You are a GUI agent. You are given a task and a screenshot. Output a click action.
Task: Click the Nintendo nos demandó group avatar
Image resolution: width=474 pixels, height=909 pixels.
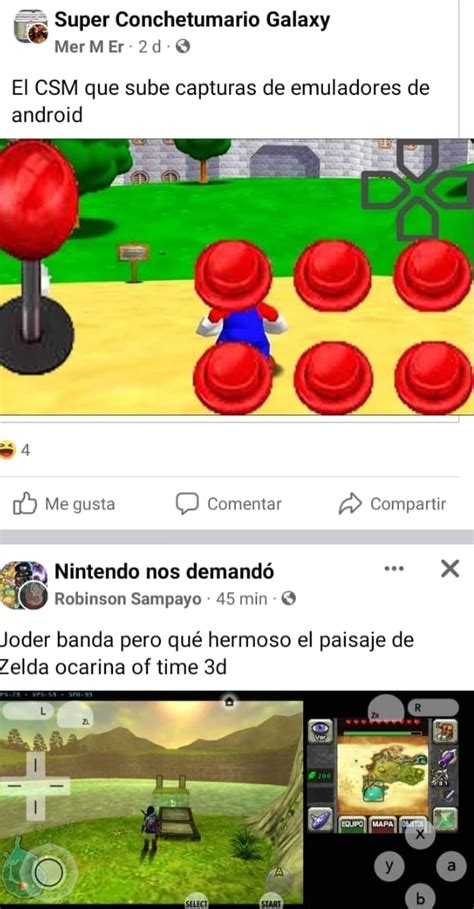(24, 585)
